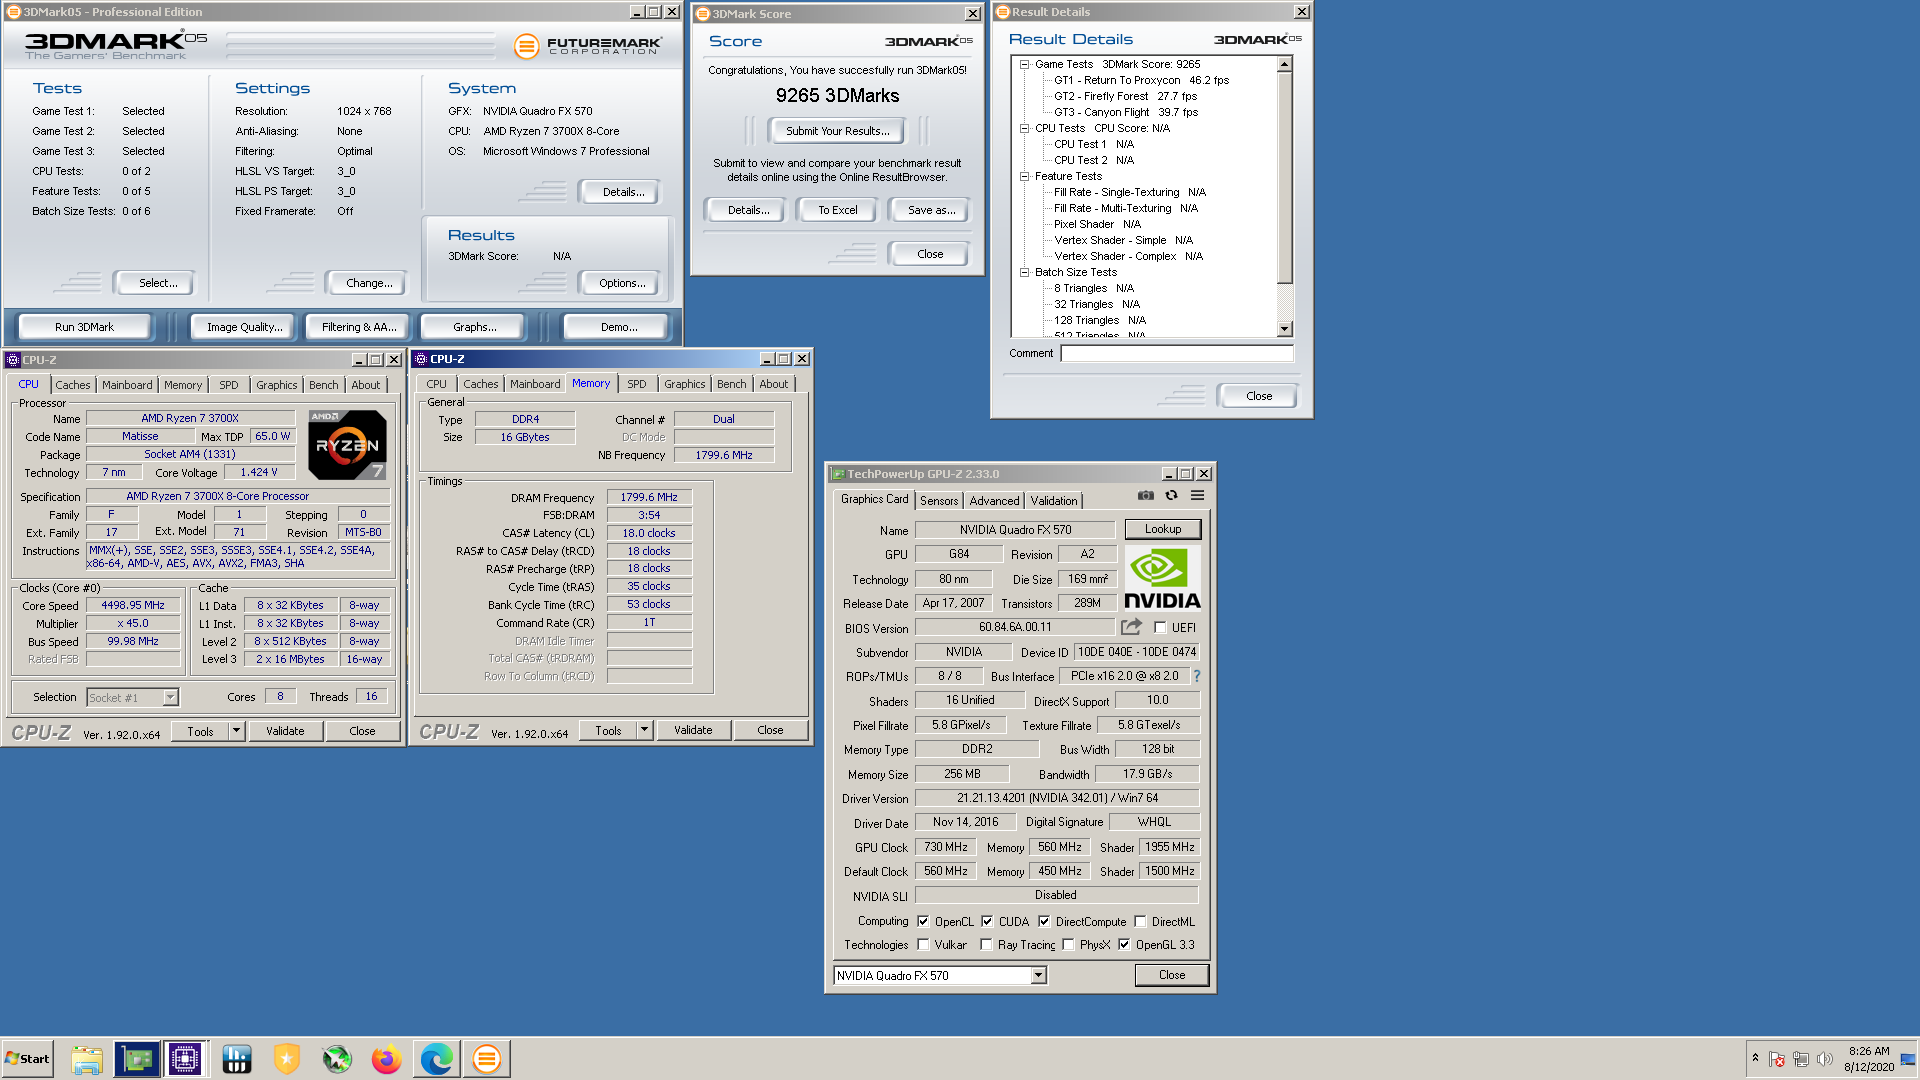Toggle the OpenCL checkbox
Viewport: 1920px width, 1080px height.
coord(923,922)
